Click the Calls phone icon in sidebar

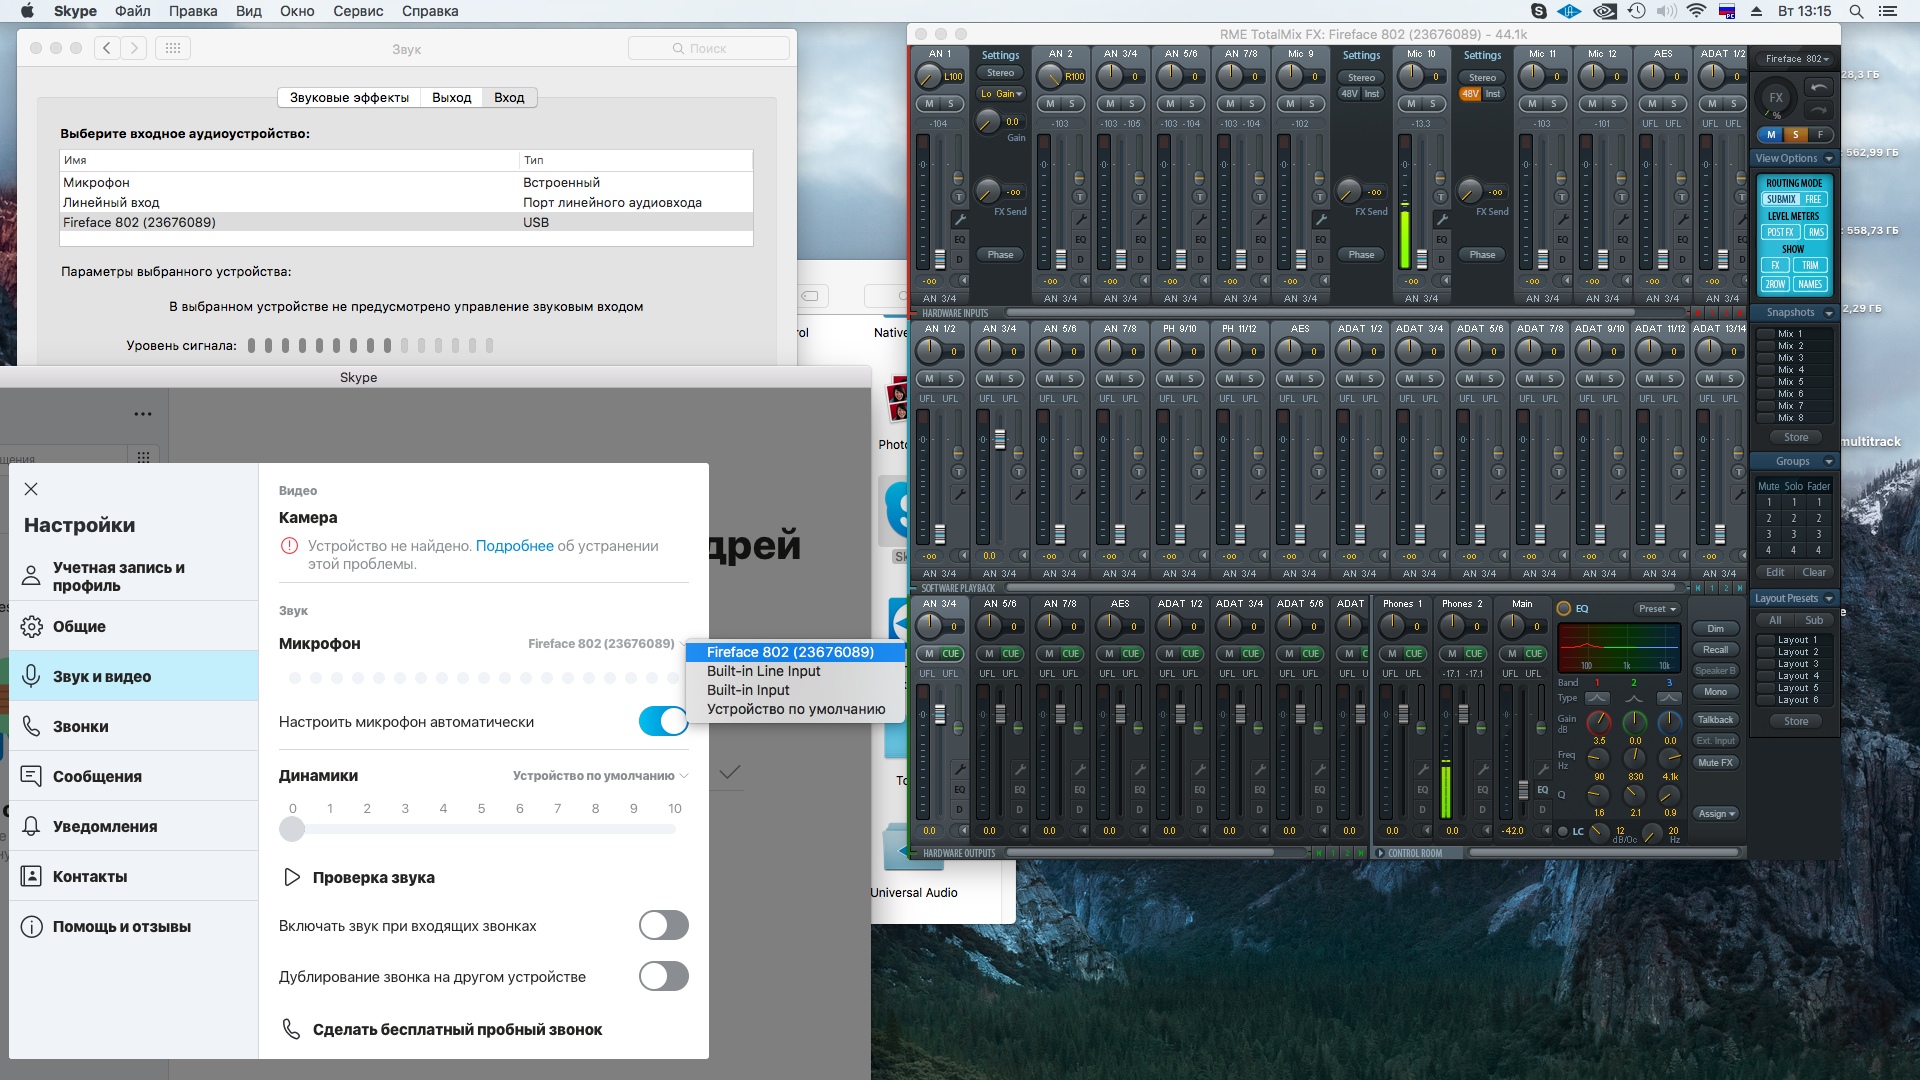tap(32, 726)
